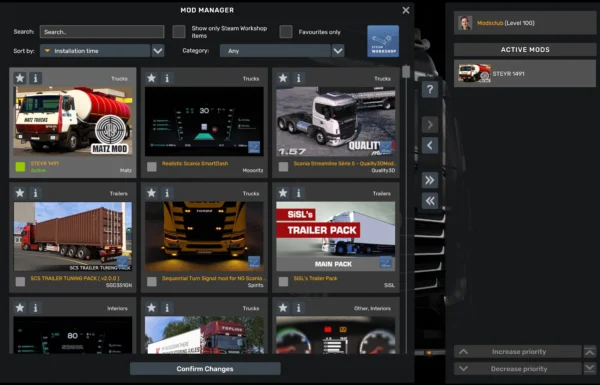Open info for bottom-row Topline truck mod

(167, 308)
